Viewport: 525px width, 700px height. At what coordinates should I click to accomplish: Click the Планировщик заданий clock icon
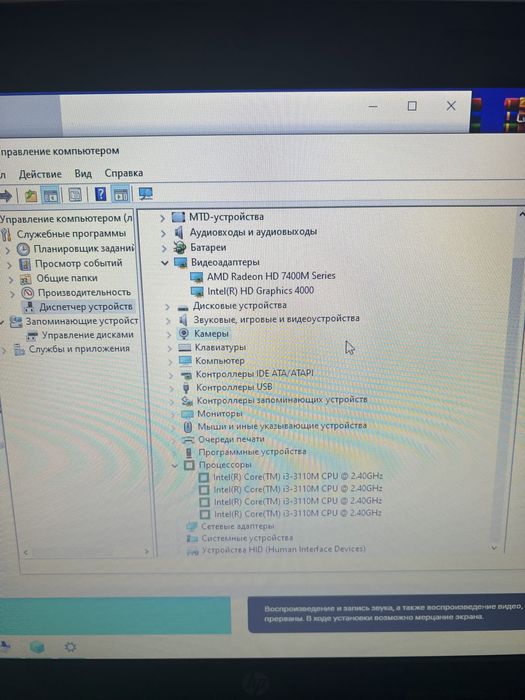[23, 249]
